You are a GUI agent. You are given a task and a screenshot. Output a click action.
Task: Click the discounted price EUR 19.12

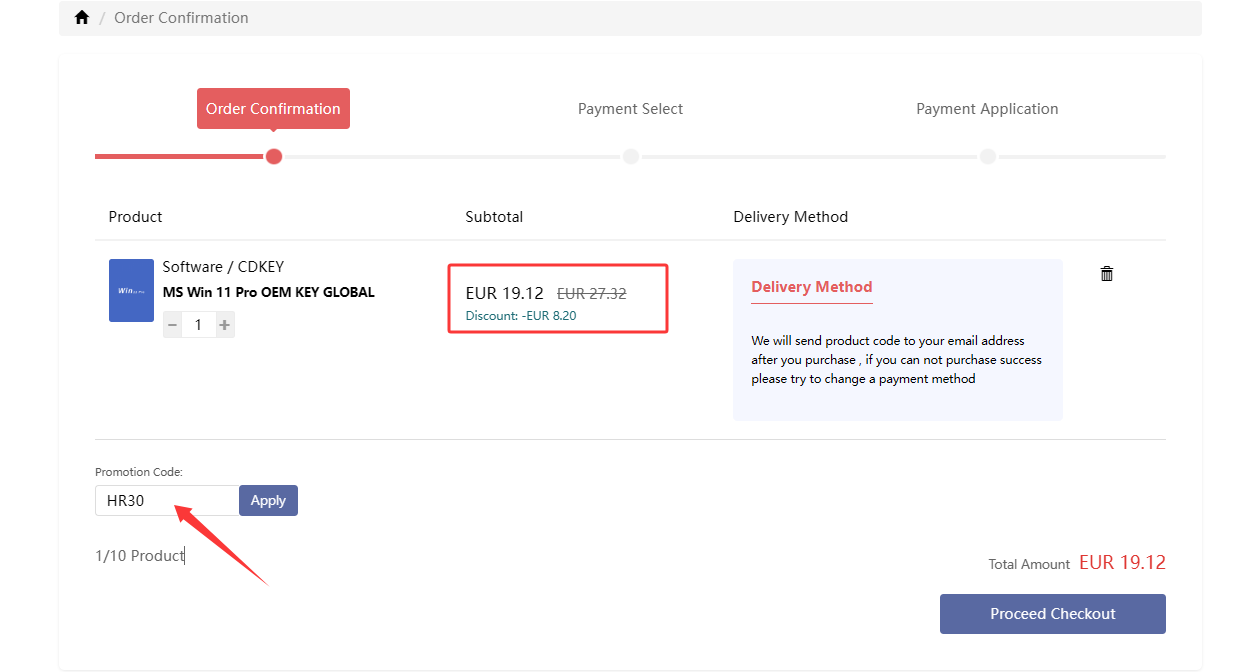tap(504, 293)
